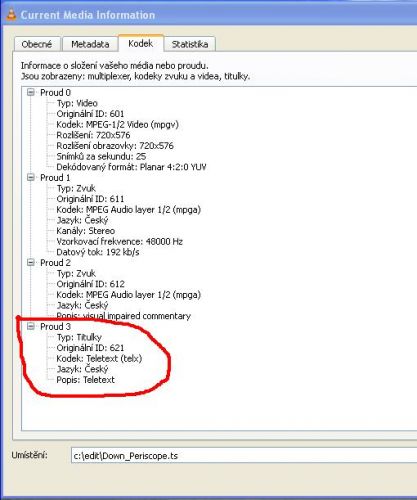This screenshot has width=417, height=500.
Task: Select Originální ID: 611 item
Action: pyautogui.click(x=90, y=199)
